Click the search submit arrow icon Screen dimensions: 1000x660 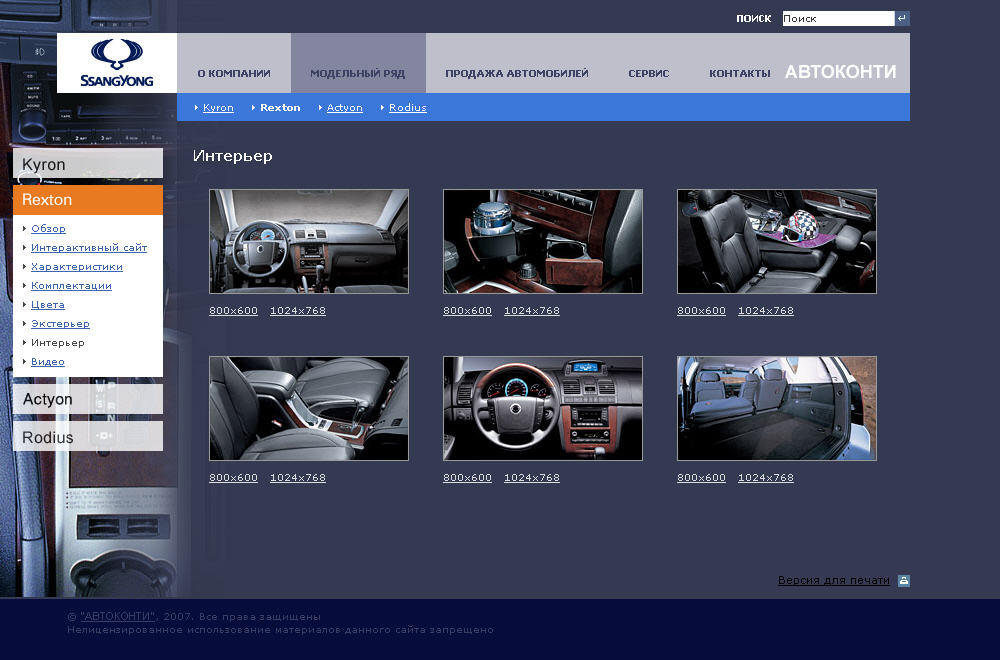[x=902, y=18]
